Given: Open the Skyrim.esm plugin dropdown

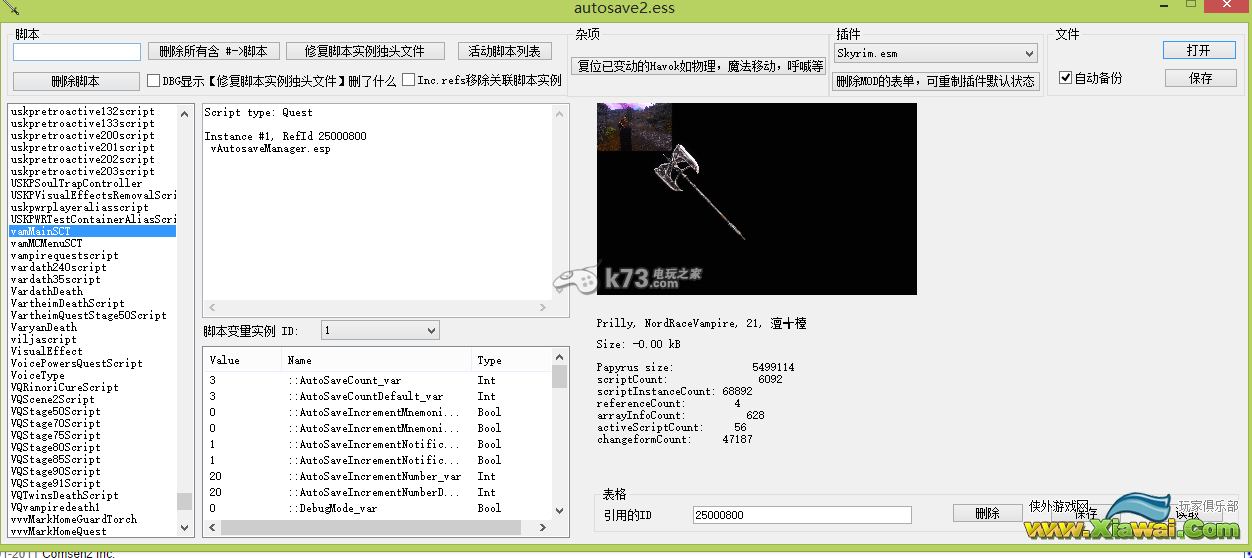Looking at the screenshot, I should click(936, 53).
